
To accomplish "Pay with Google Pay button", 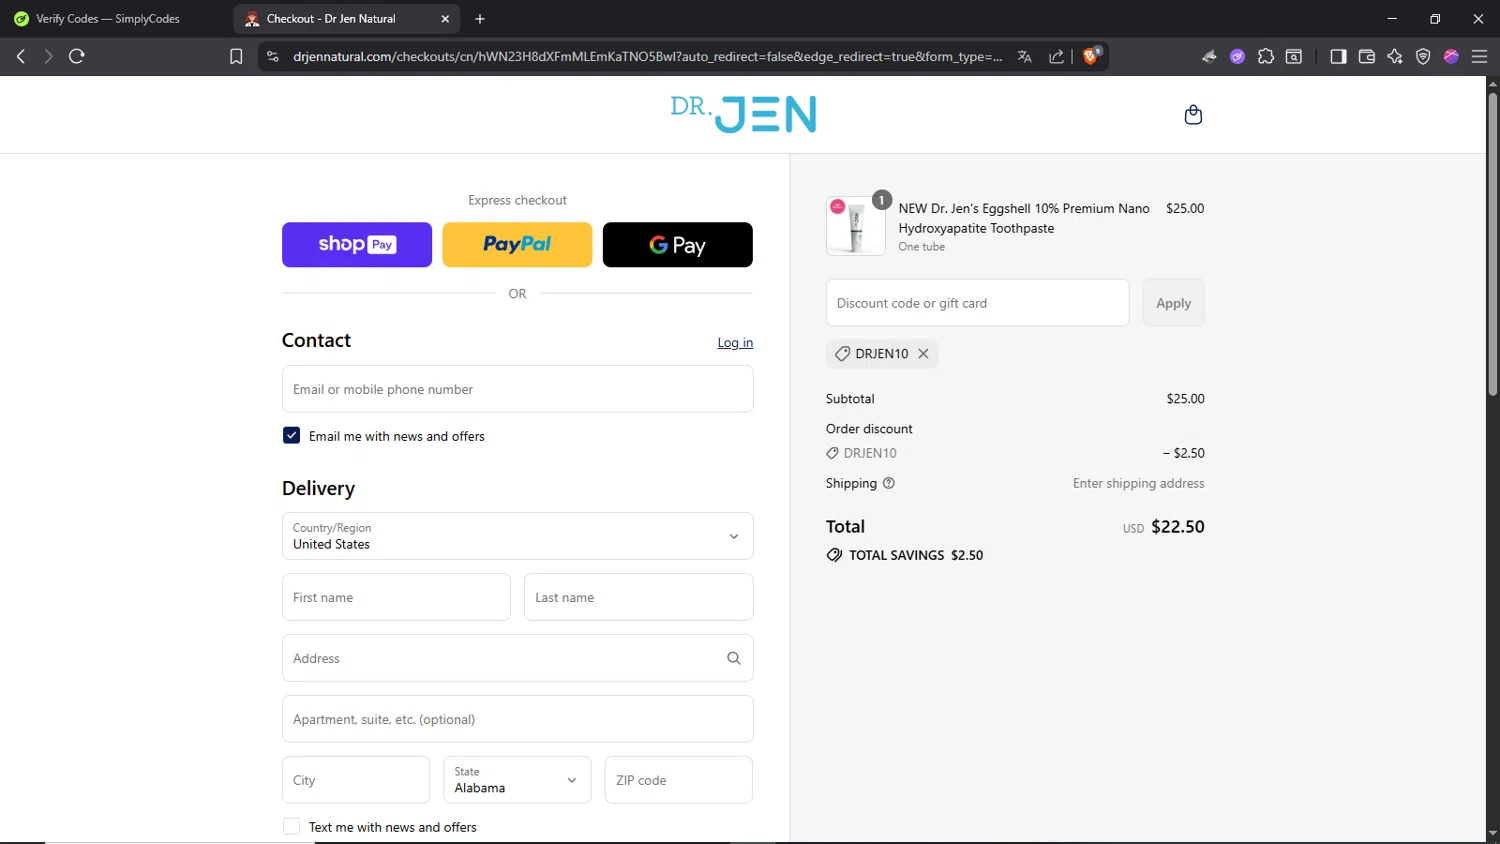I will tap(678, 245).
